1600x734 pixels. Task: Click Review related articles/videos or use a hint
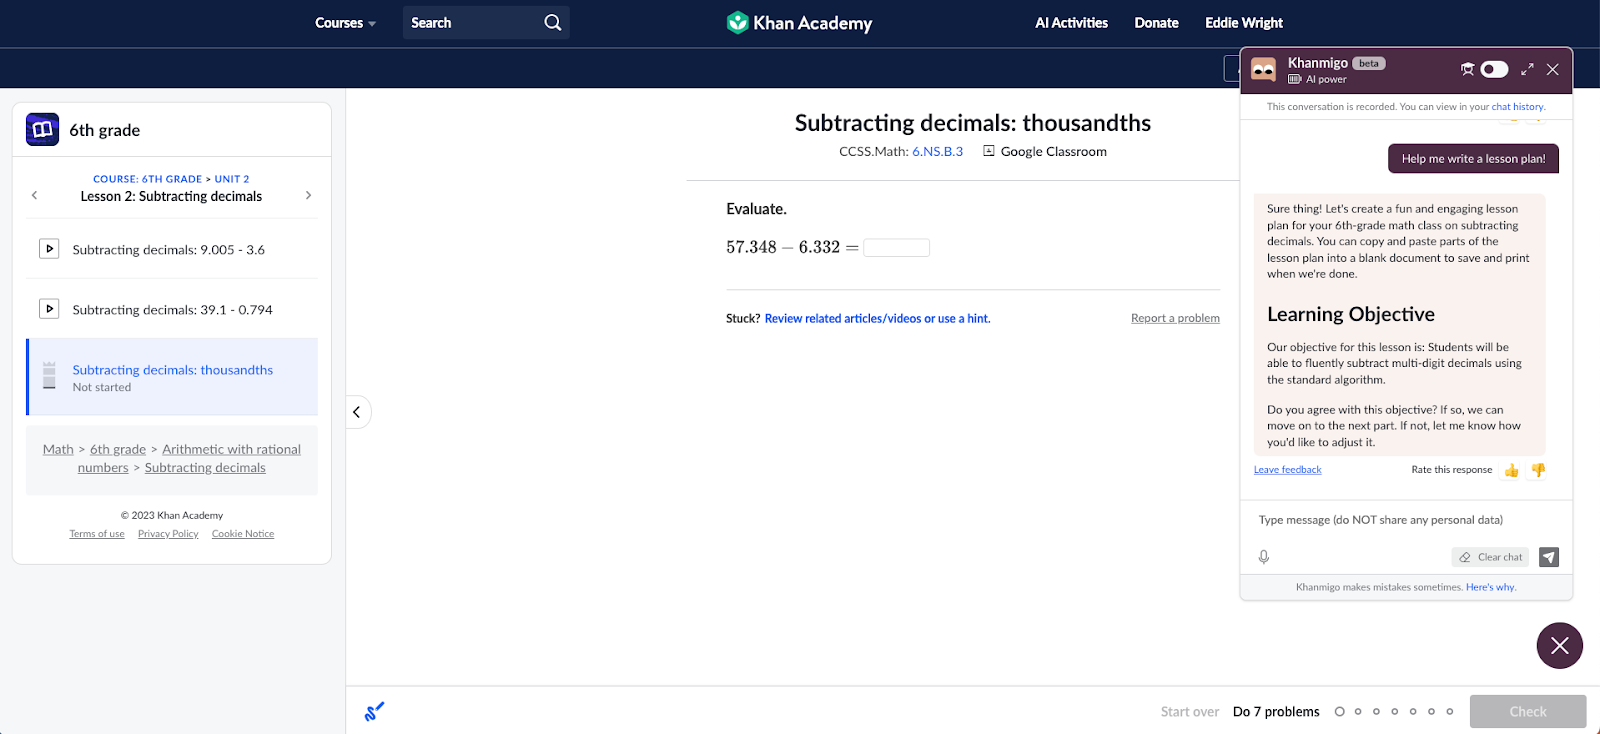877,319
